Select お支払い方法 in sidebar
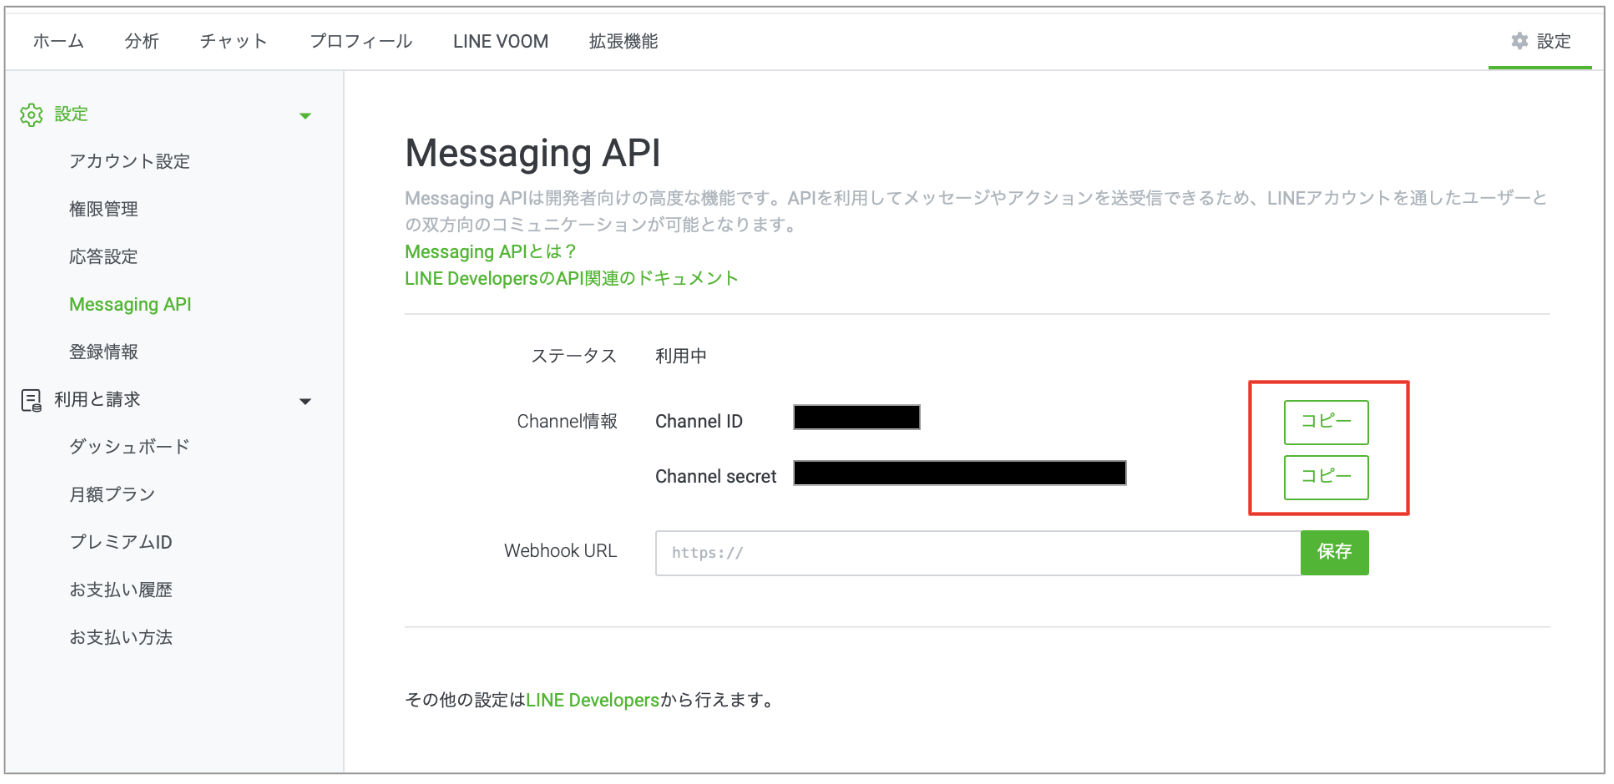The image size is (1614, 784). pyautogui.click(x=121, y=638)
